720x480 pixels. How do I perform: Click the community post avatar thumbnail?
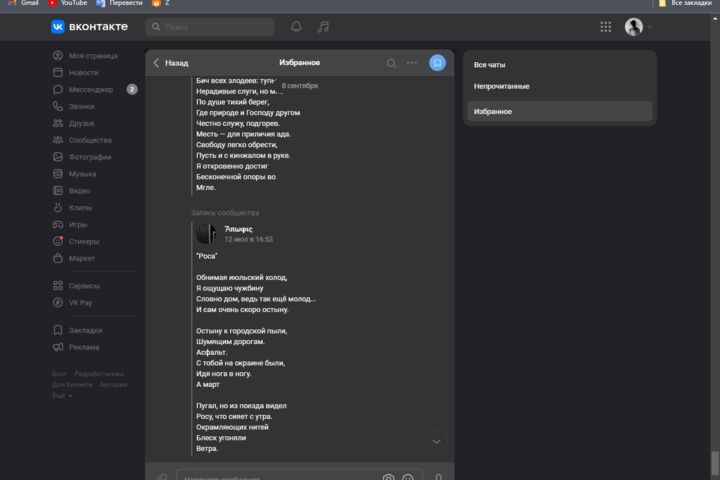click(x=206, y=234)
